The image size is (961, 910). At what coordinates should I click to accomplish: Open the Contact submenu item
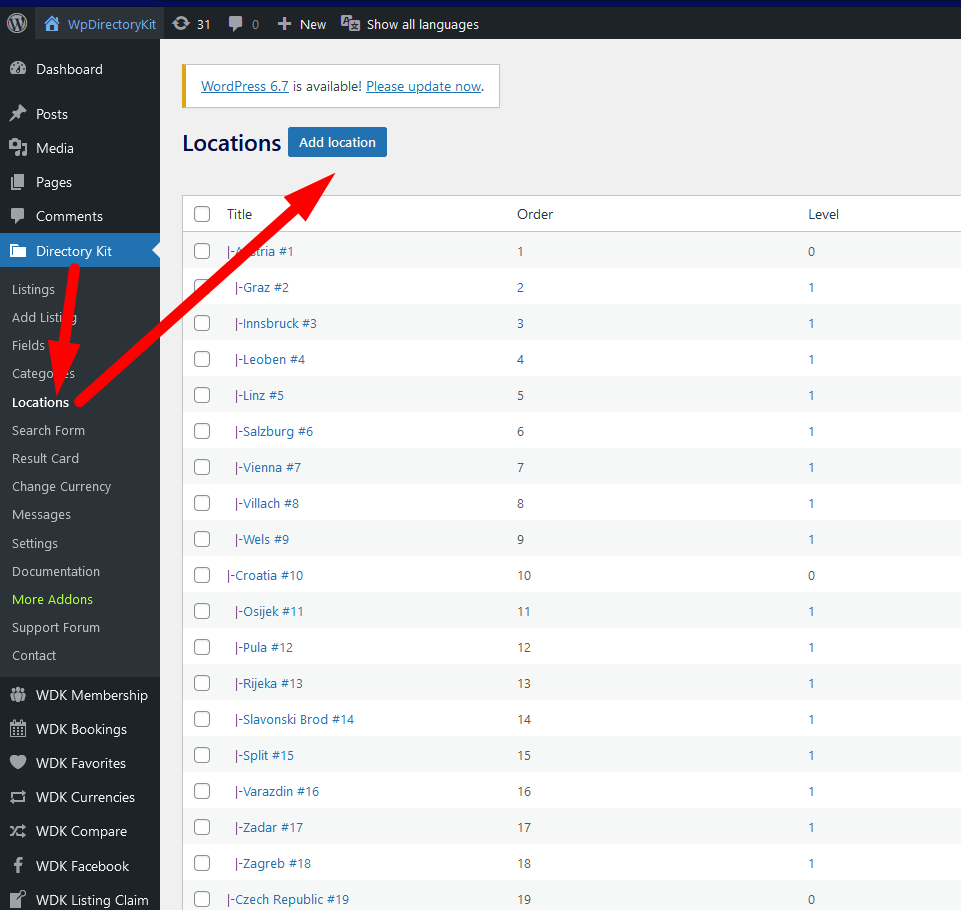[34, 655]
